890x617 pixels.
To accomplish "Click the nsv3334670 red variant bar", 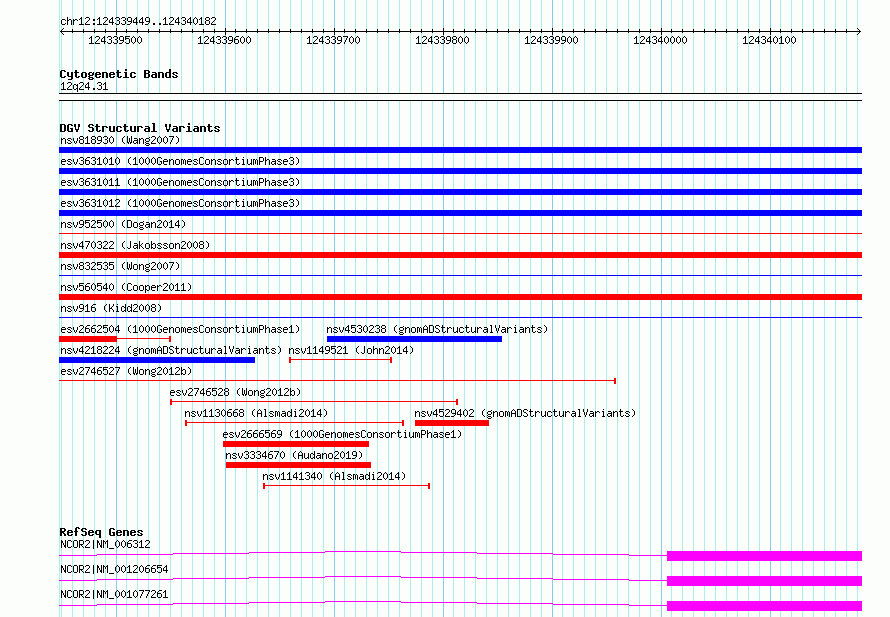I will pos(298,465).
